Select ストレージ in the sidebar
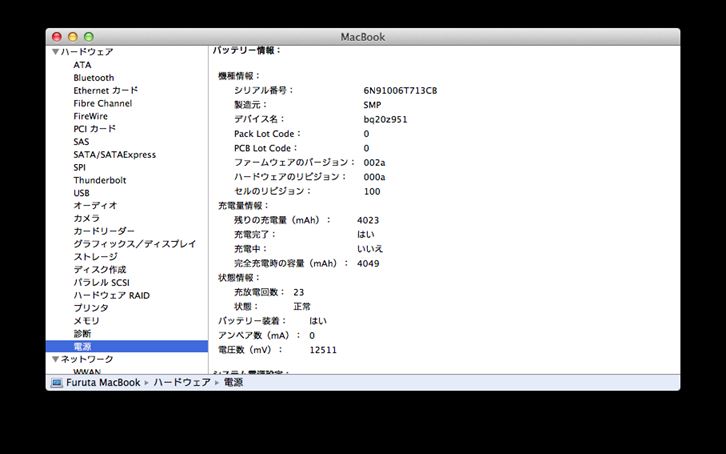Screen dimensions: 726x454 [x=95, y=257]
